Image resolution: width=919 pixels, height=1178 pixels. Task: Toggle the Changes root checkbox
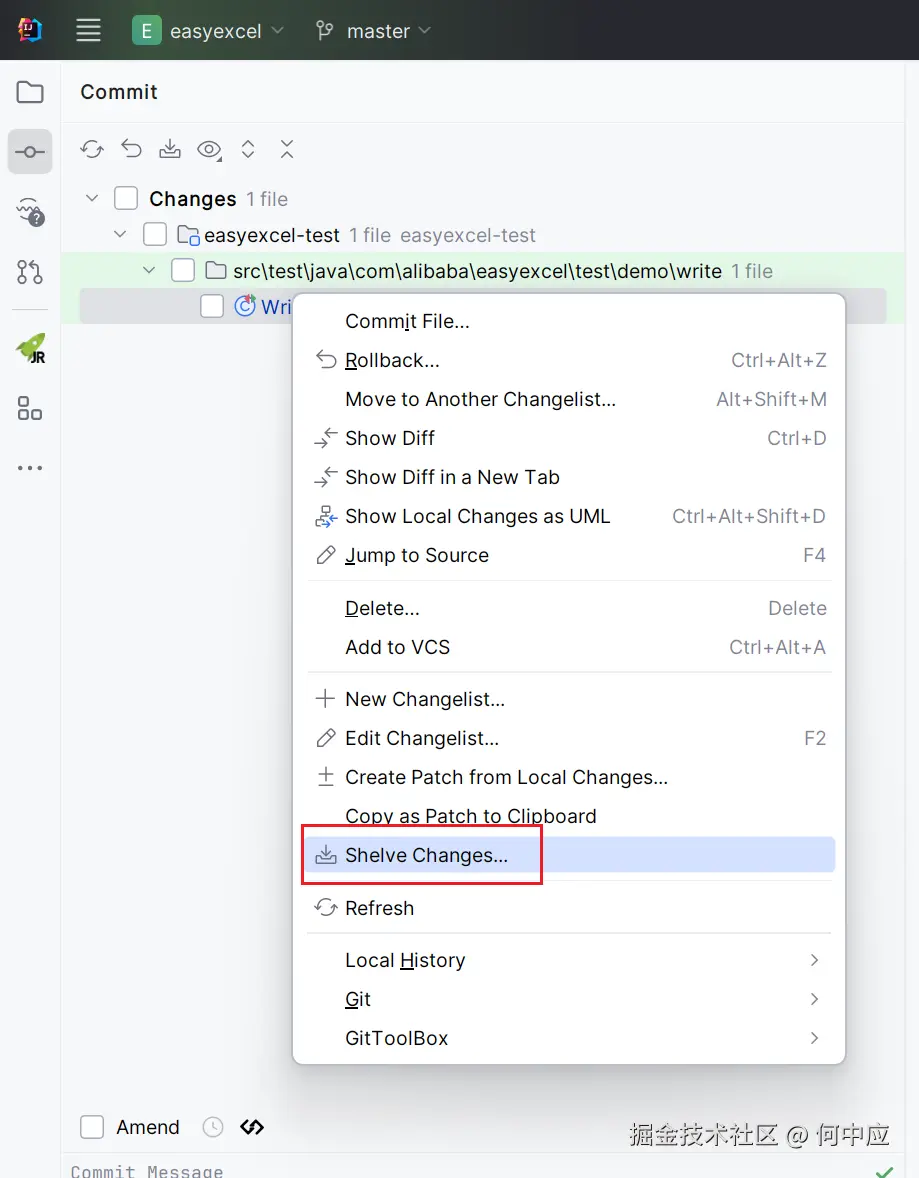tap(125, 198)
